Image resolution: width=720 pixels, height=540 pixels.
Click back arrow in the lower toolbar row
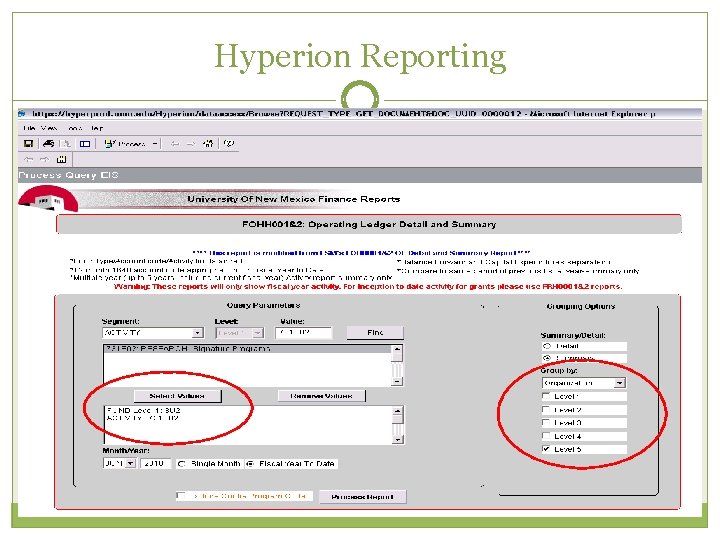point(28,159)
